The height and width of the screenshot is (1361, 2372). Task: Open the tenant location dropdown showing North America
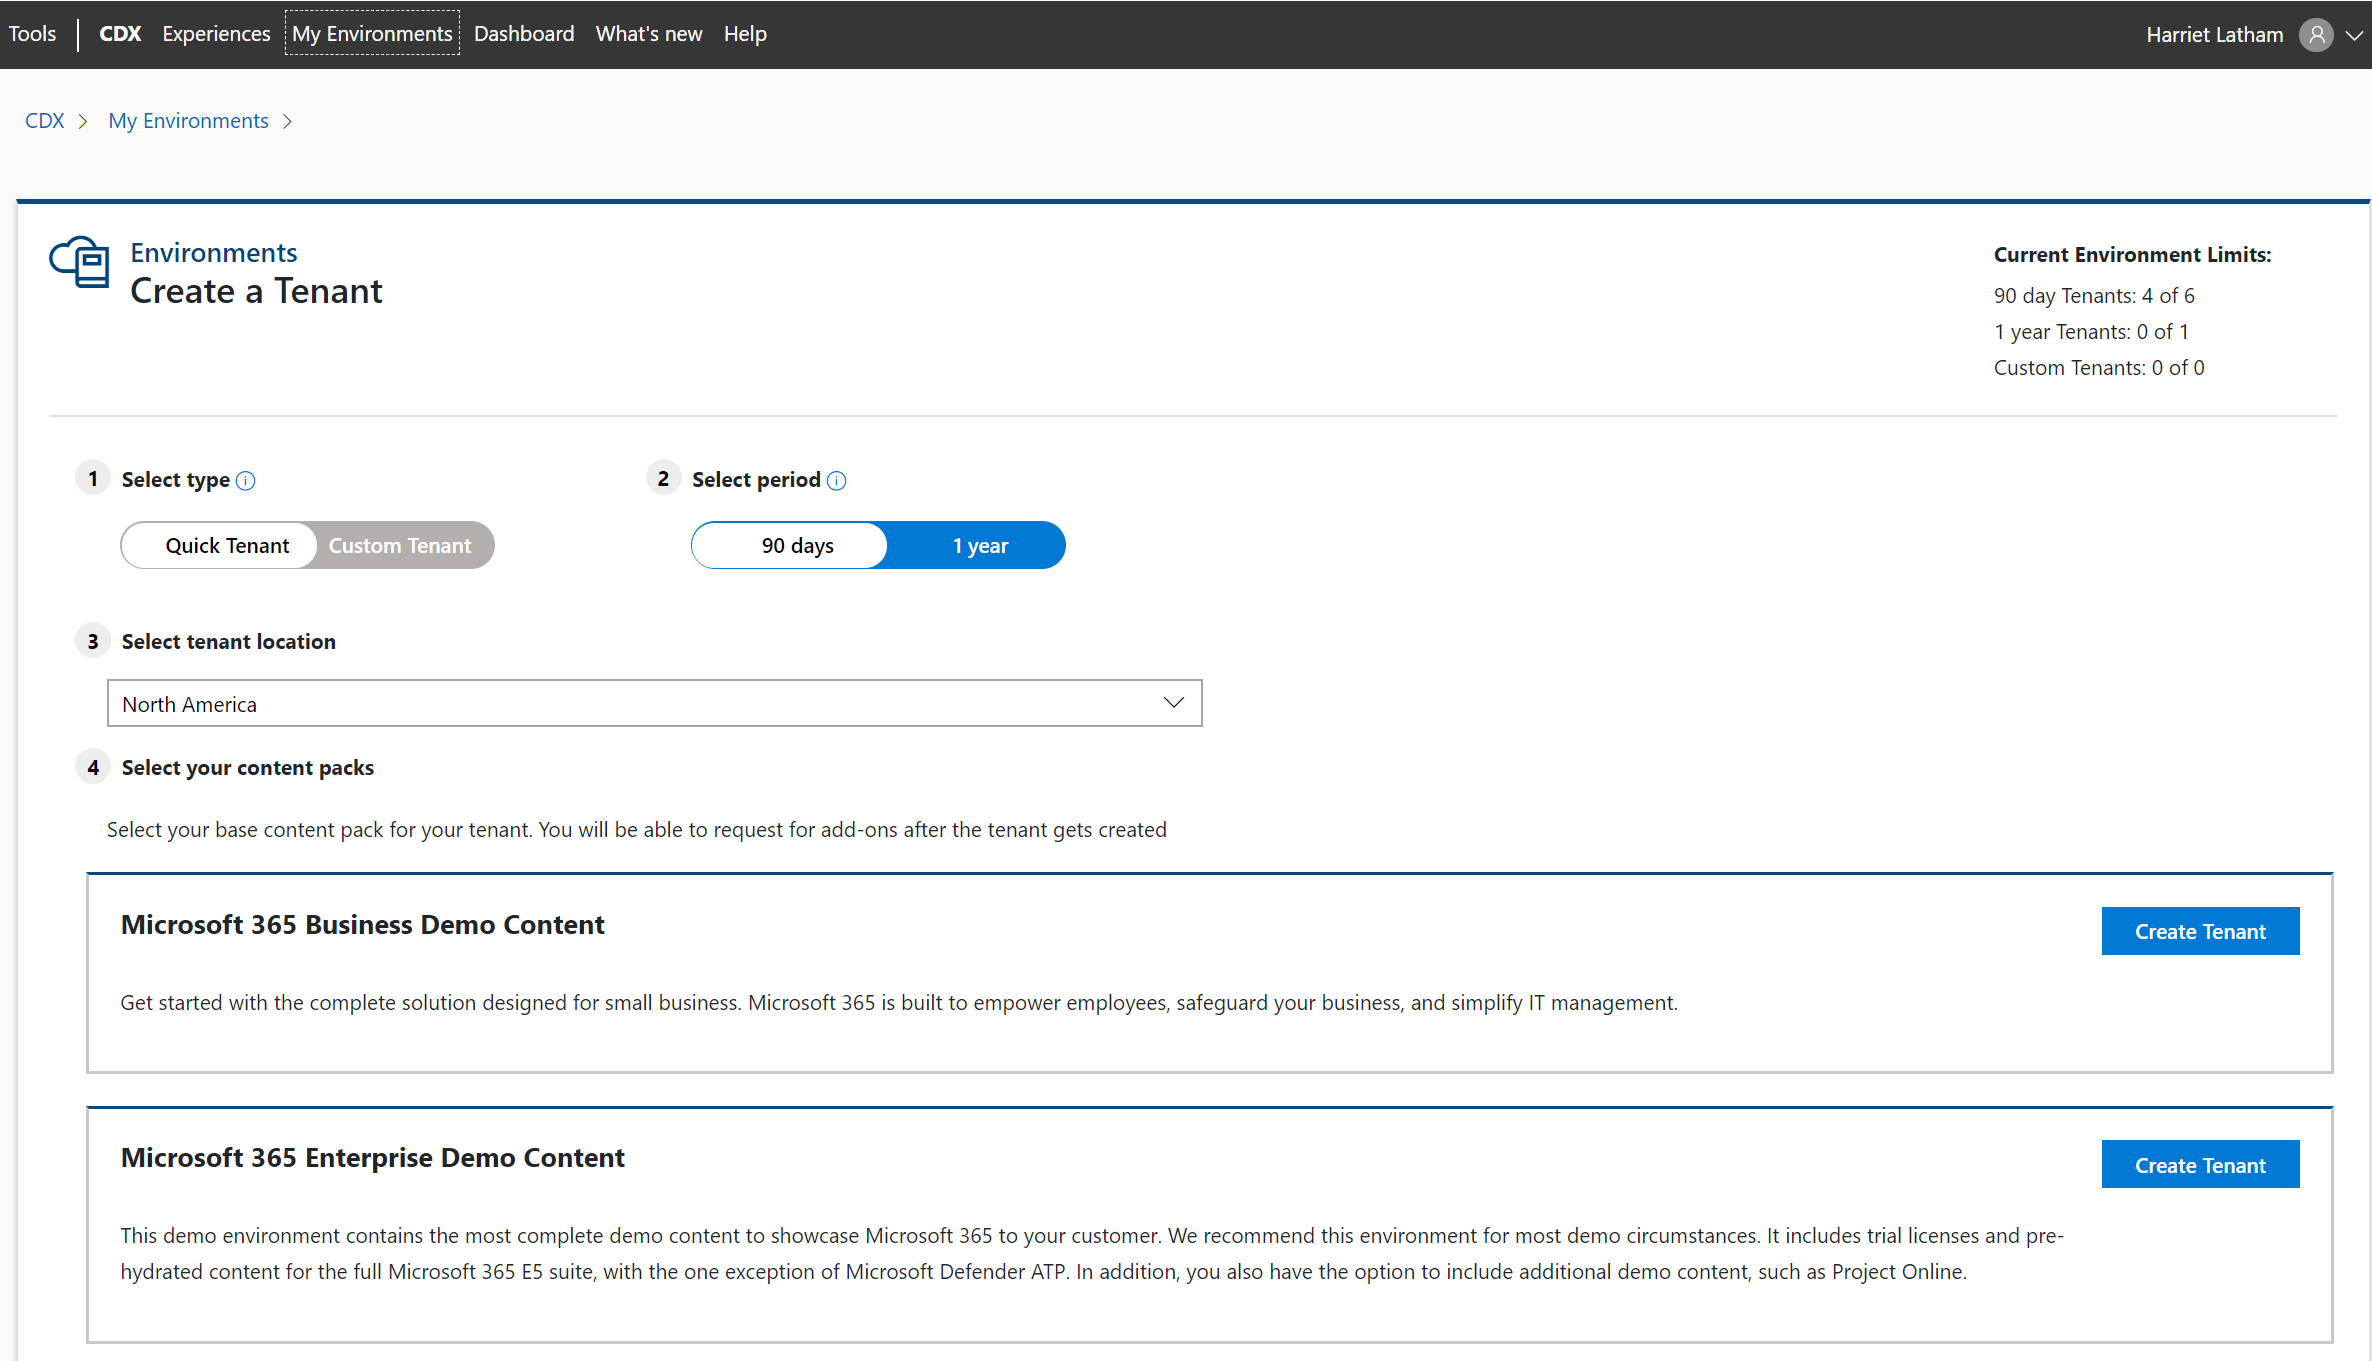point(654,703)
